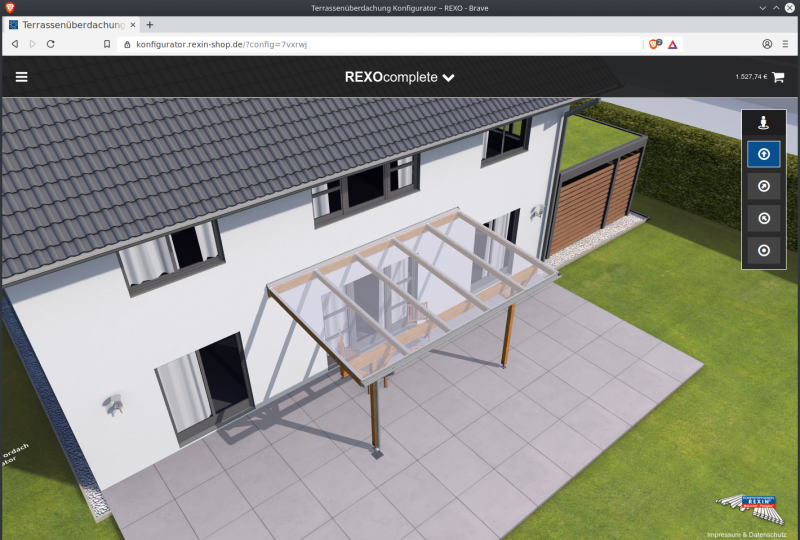Close the Terrassenüberdachung tab
The image size is (800, 540).
pos(133,24)
